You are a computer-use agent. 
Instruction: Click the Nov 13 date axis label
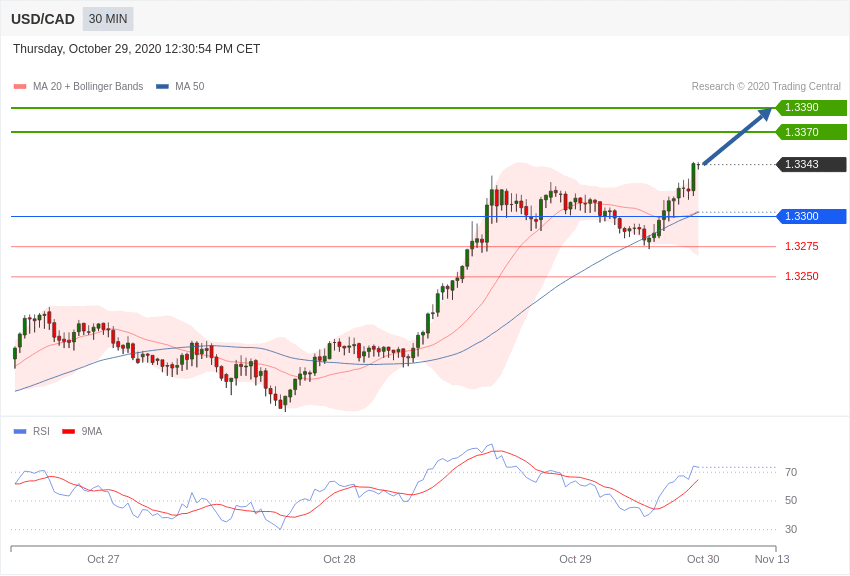(772, 559)
